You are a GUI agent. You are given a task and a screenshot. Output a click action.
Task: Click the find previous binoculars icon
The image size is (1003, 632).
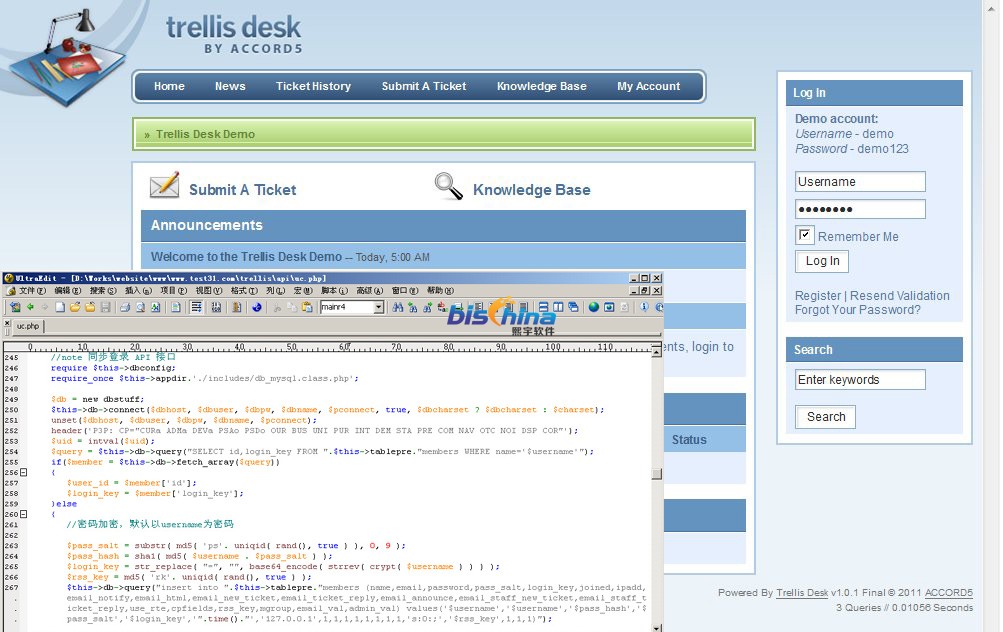413,307
